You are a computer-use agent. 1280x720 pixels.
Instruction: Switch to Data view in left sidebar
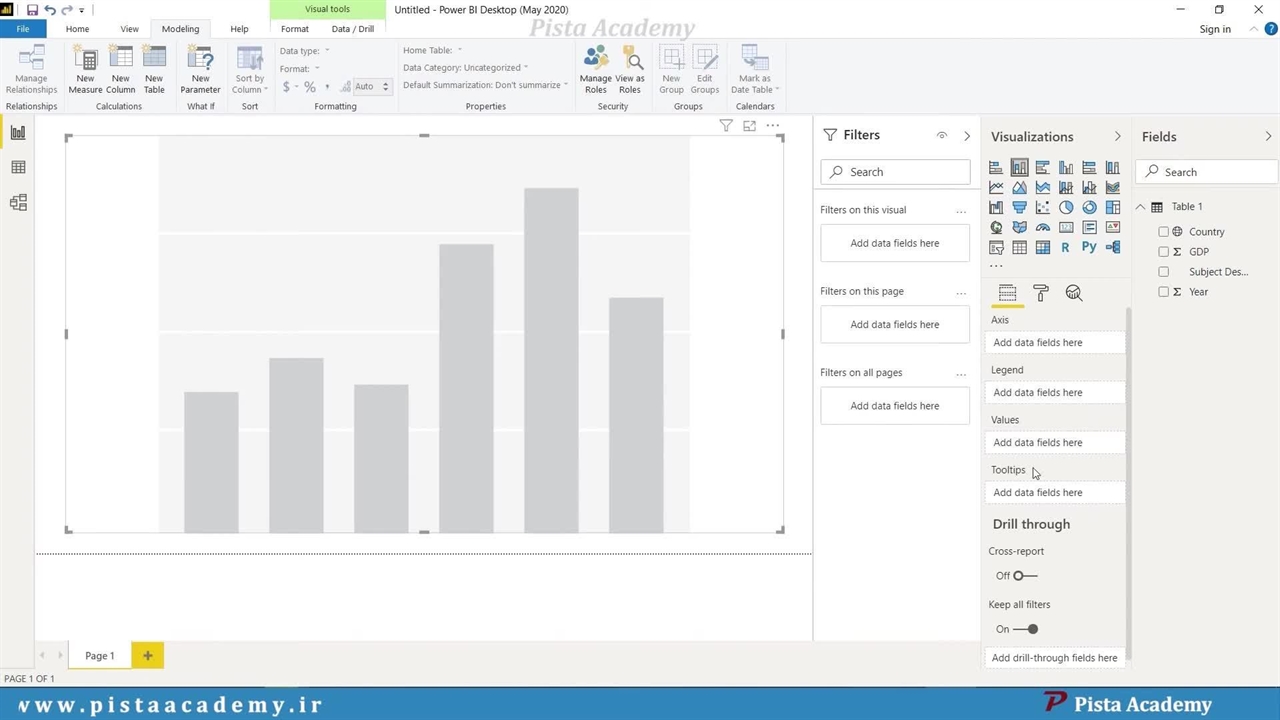18,168
